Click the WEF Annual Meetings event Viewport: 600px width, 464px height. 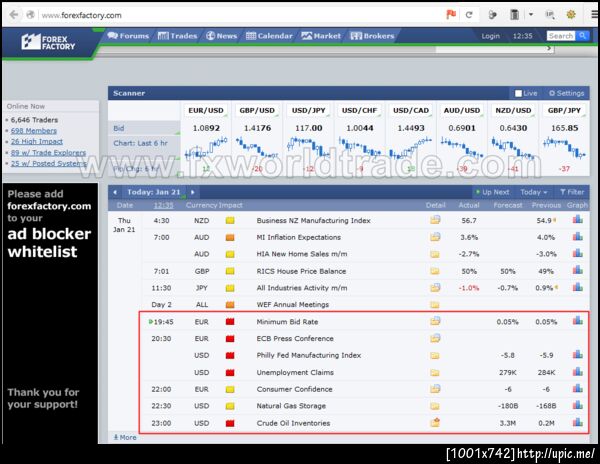click(x=293, y=304)
